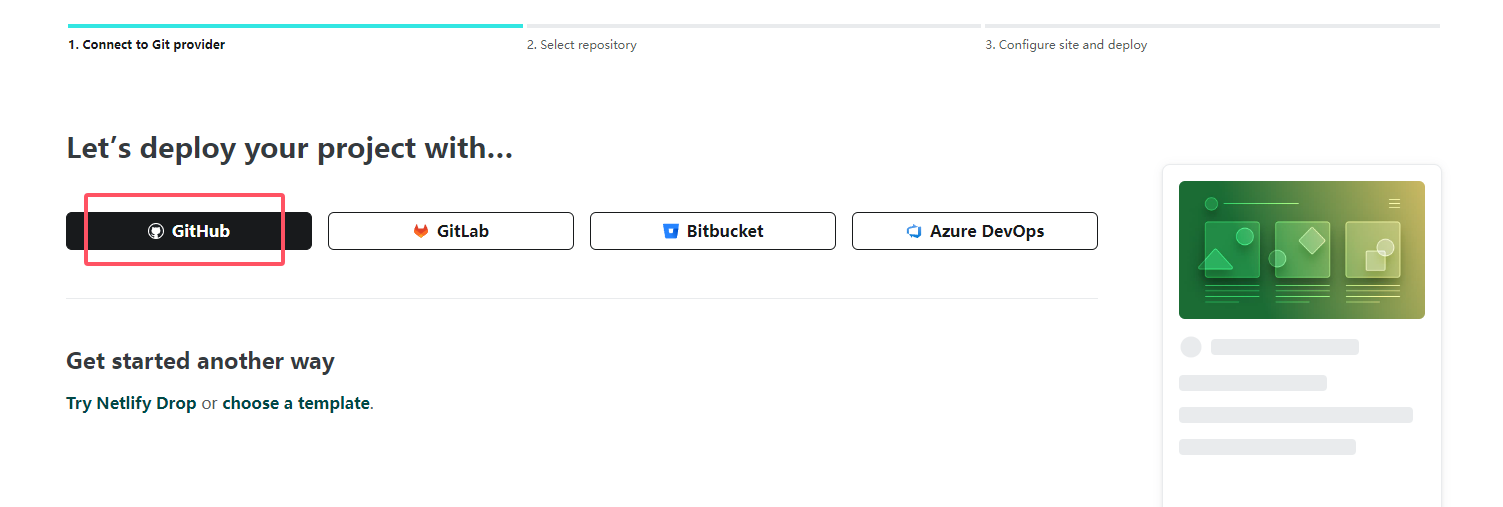Select the Bitbucket provider button
Viewport: 1503px width, 507px height.
713,231
